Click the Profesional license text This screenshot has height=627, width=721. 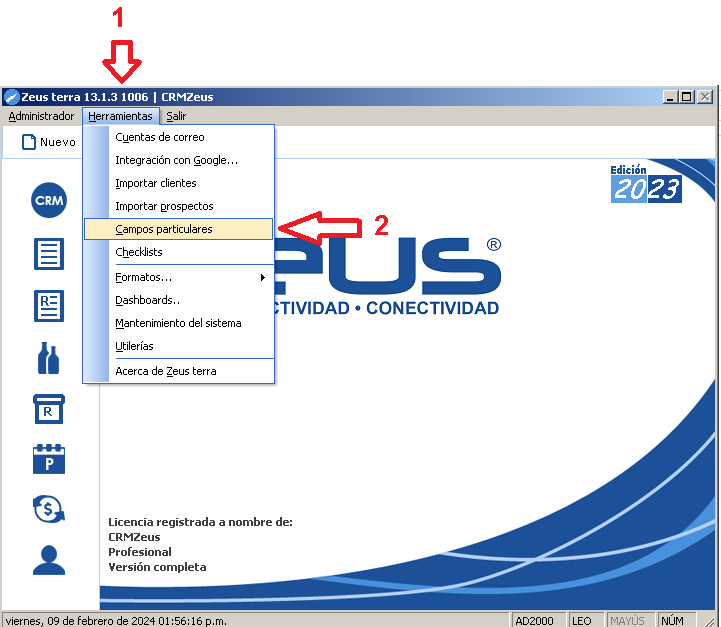(140, 552)
